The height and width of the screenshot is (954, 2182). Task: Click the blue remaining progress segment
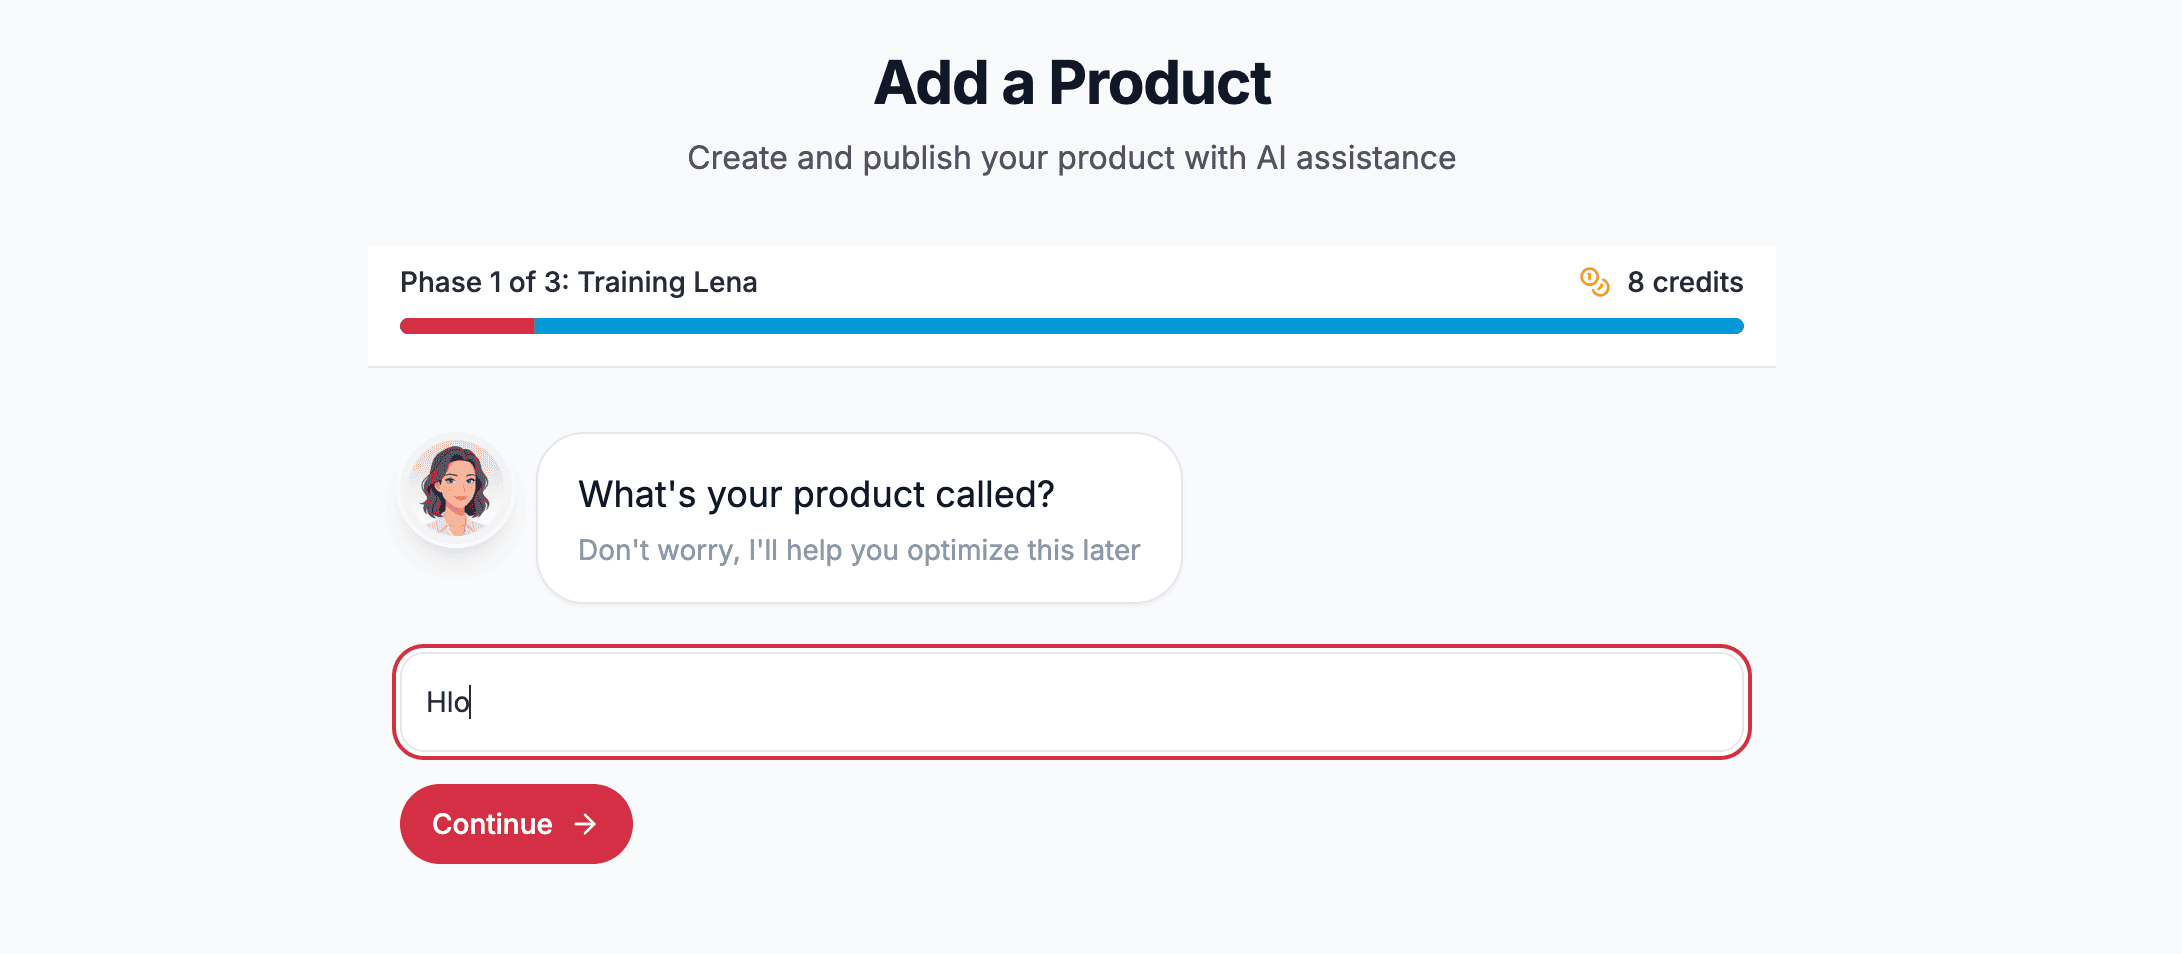(1138, 326)
